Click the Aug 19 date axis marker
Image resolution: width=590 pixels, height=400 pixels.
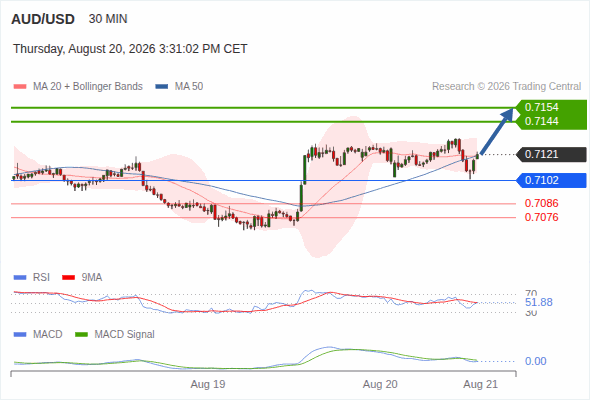[208, 385]
